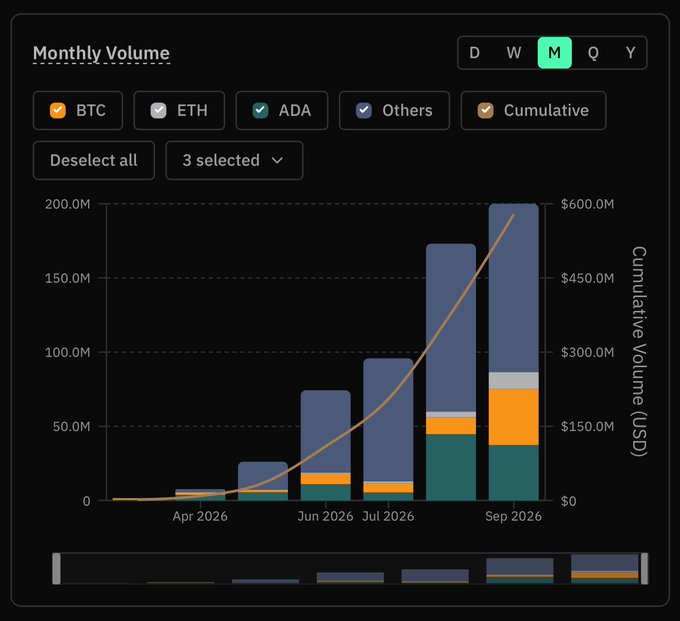
Task: Grab the left range slider handle
Action: [56, 569]
